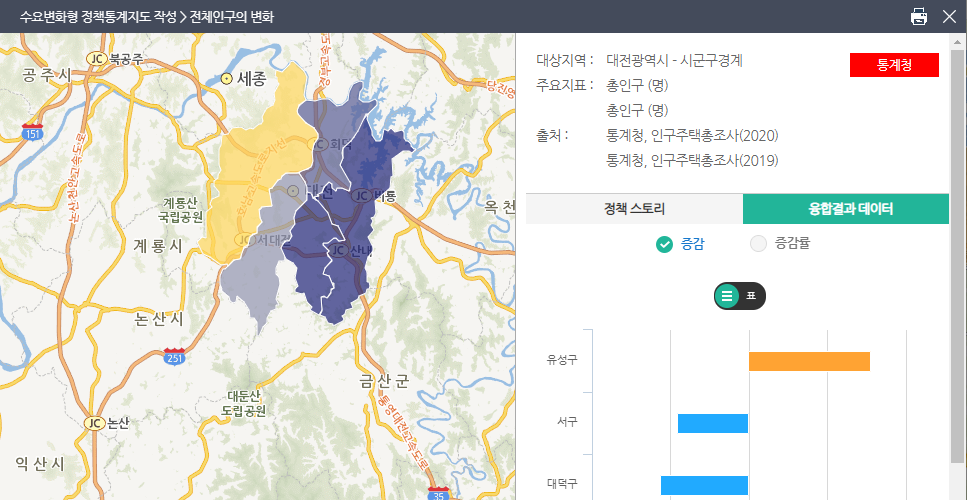
Task: Click 통계청, 인구주택총조사(2020) source text
Action: [x=692, y=135]
